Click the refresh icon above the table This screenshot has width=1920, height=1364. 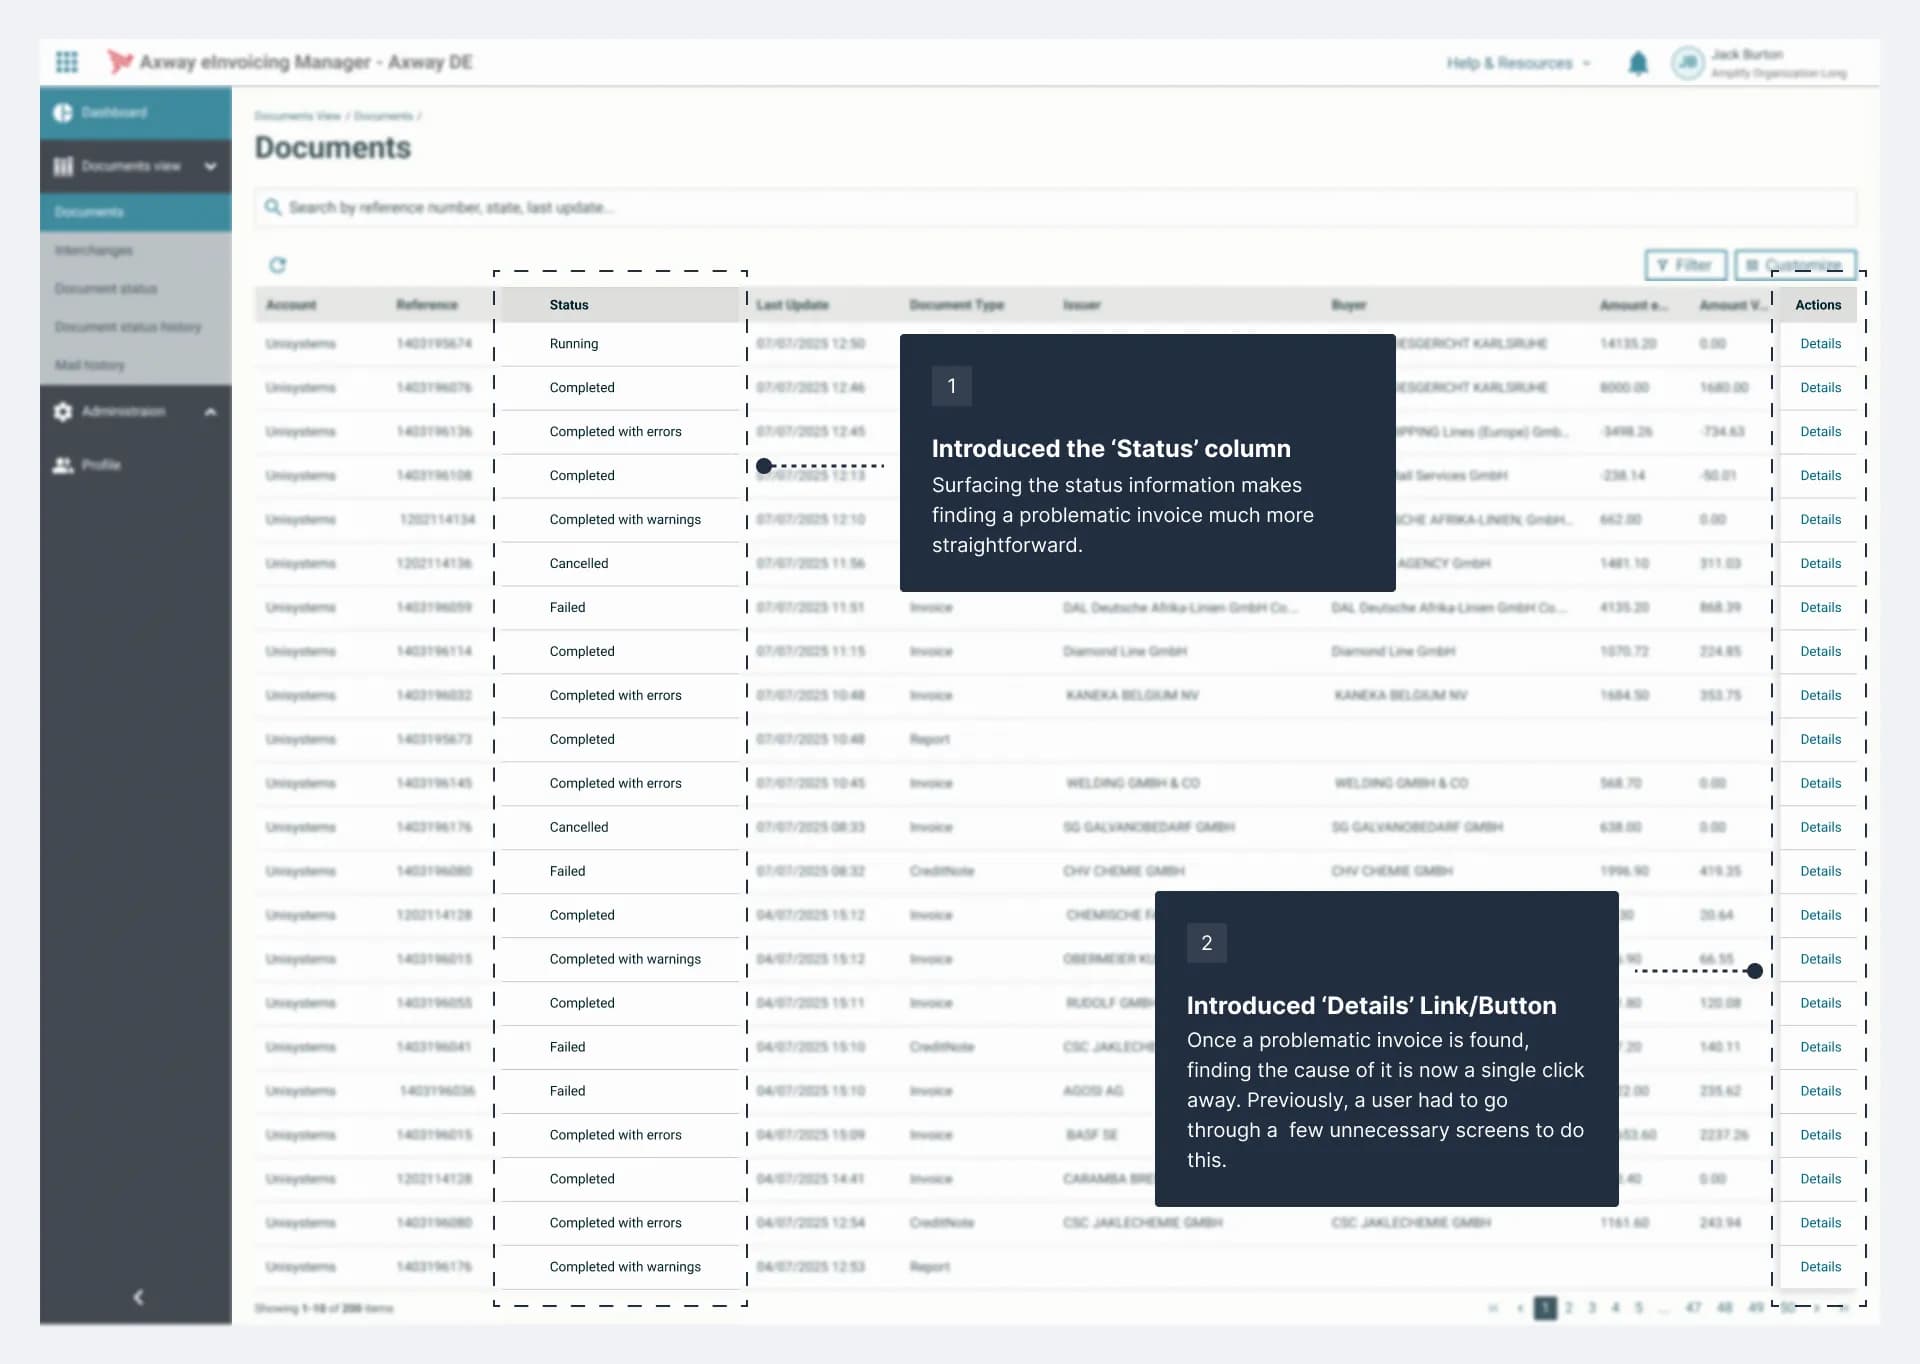(x=278, y=265)
